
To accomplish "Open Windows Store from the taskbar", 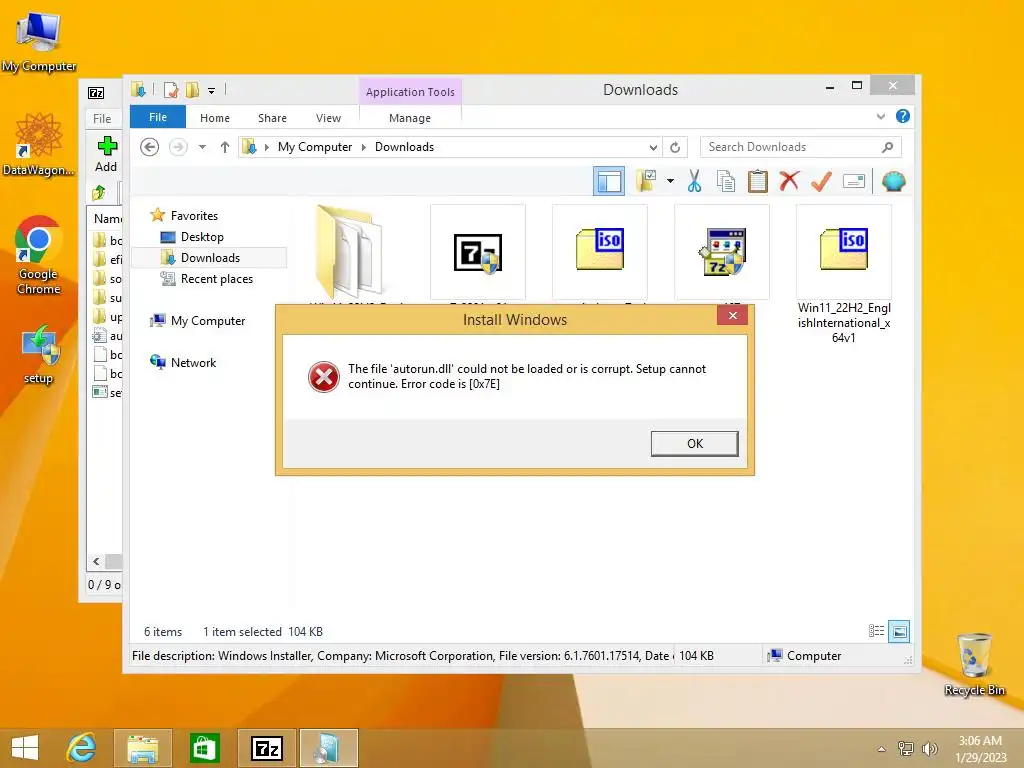I will pos(204,748).
